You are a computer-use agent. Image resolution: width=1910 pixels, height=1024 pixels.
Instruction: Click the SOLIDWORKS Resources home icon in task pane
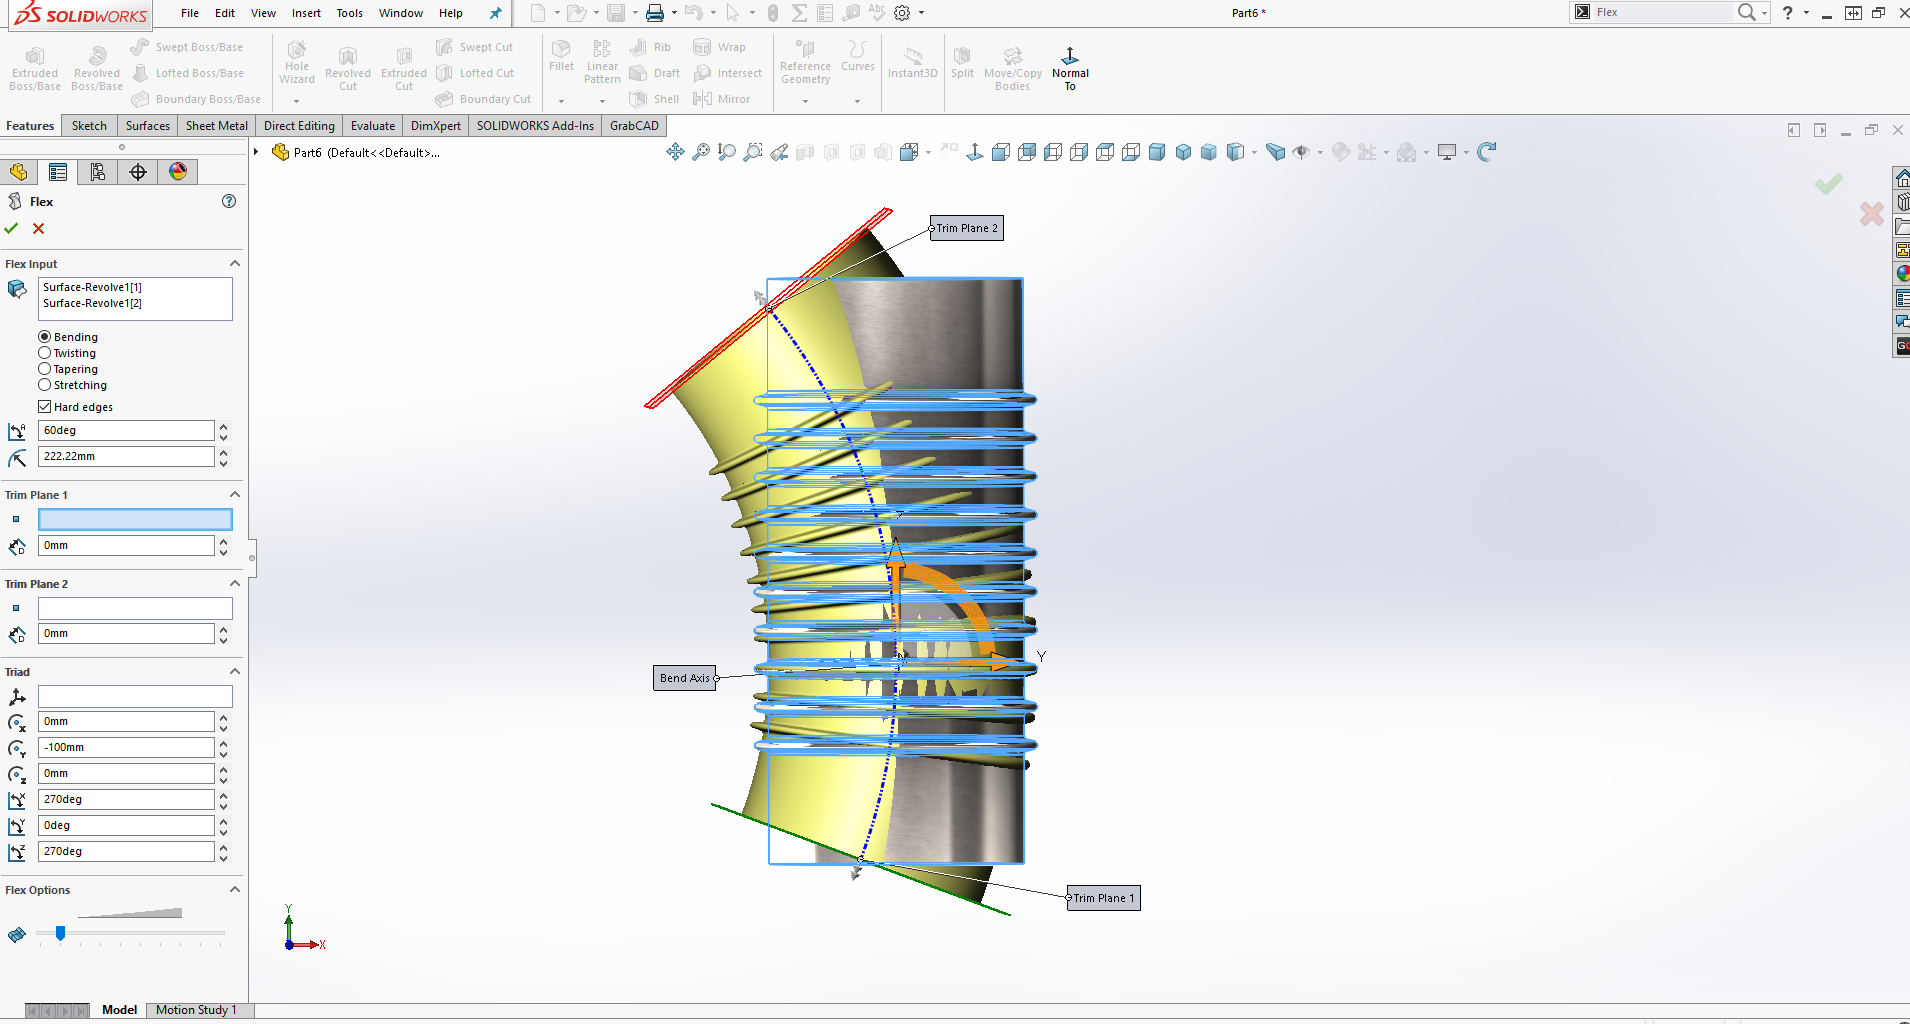coord(1902,178)
